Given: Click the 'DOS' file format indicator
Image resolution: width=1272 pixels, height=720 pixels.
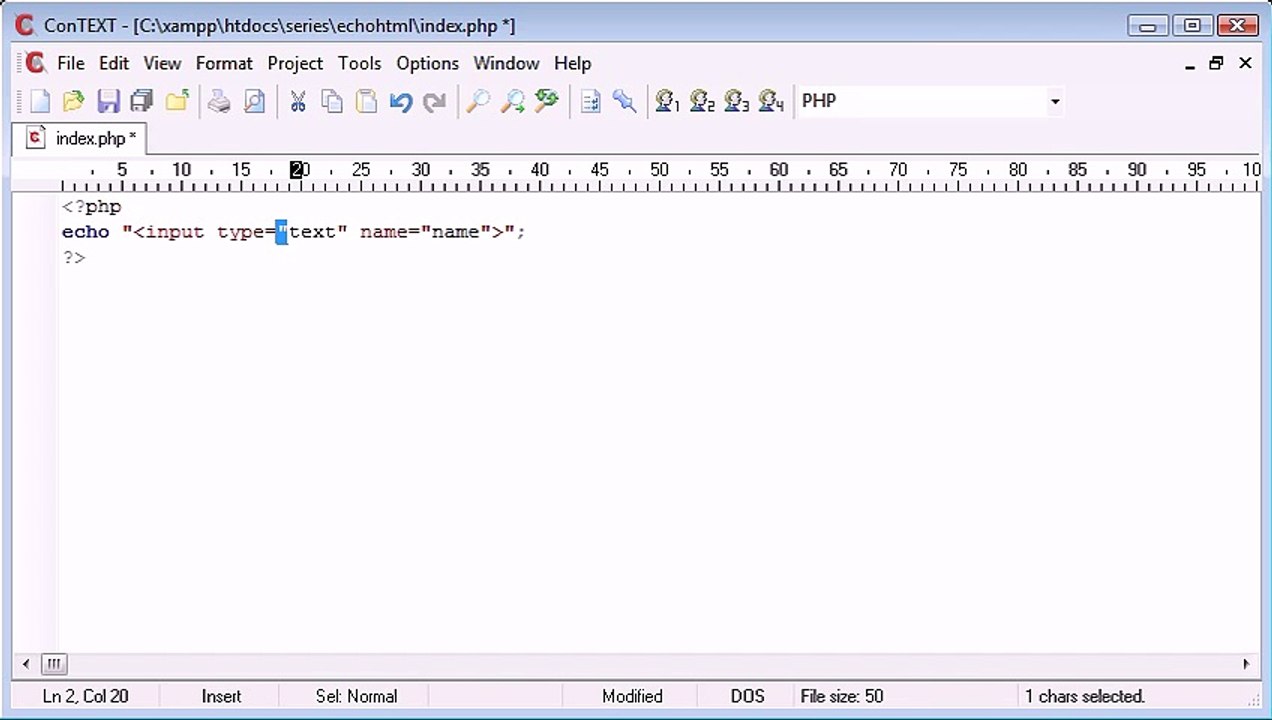Looking at the screenshot, I should point(747,696).
